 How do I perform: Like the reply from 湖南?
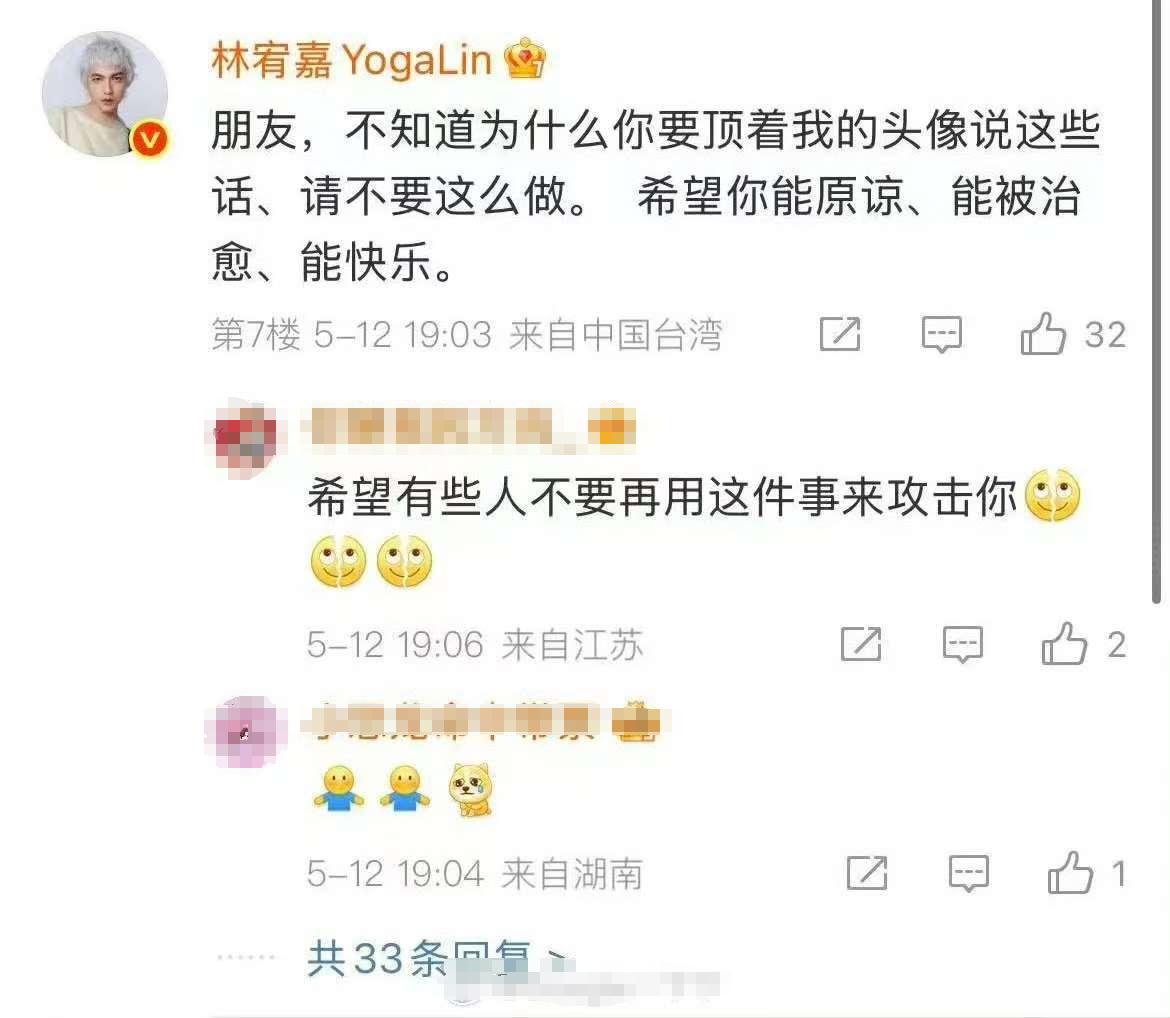pyautogui.click(x=1070, y=872)
